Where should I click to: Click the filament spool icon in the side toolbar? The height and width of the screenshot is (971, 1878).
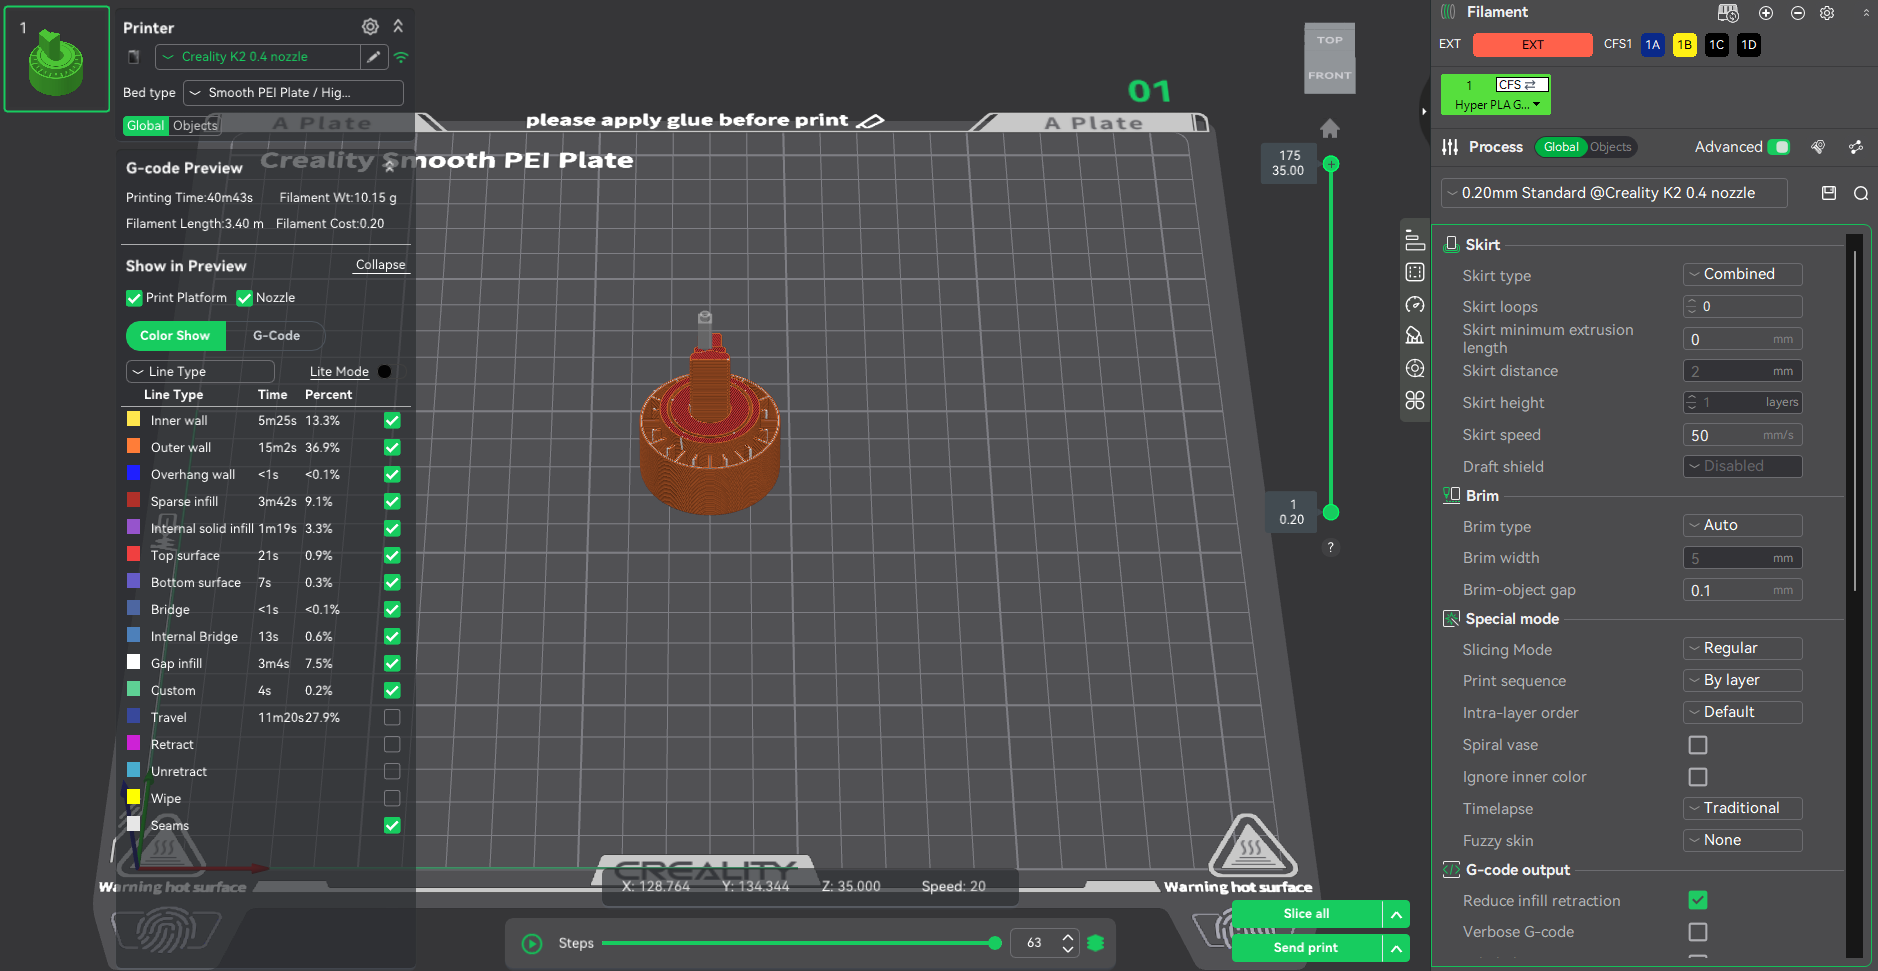point(1415,368)
